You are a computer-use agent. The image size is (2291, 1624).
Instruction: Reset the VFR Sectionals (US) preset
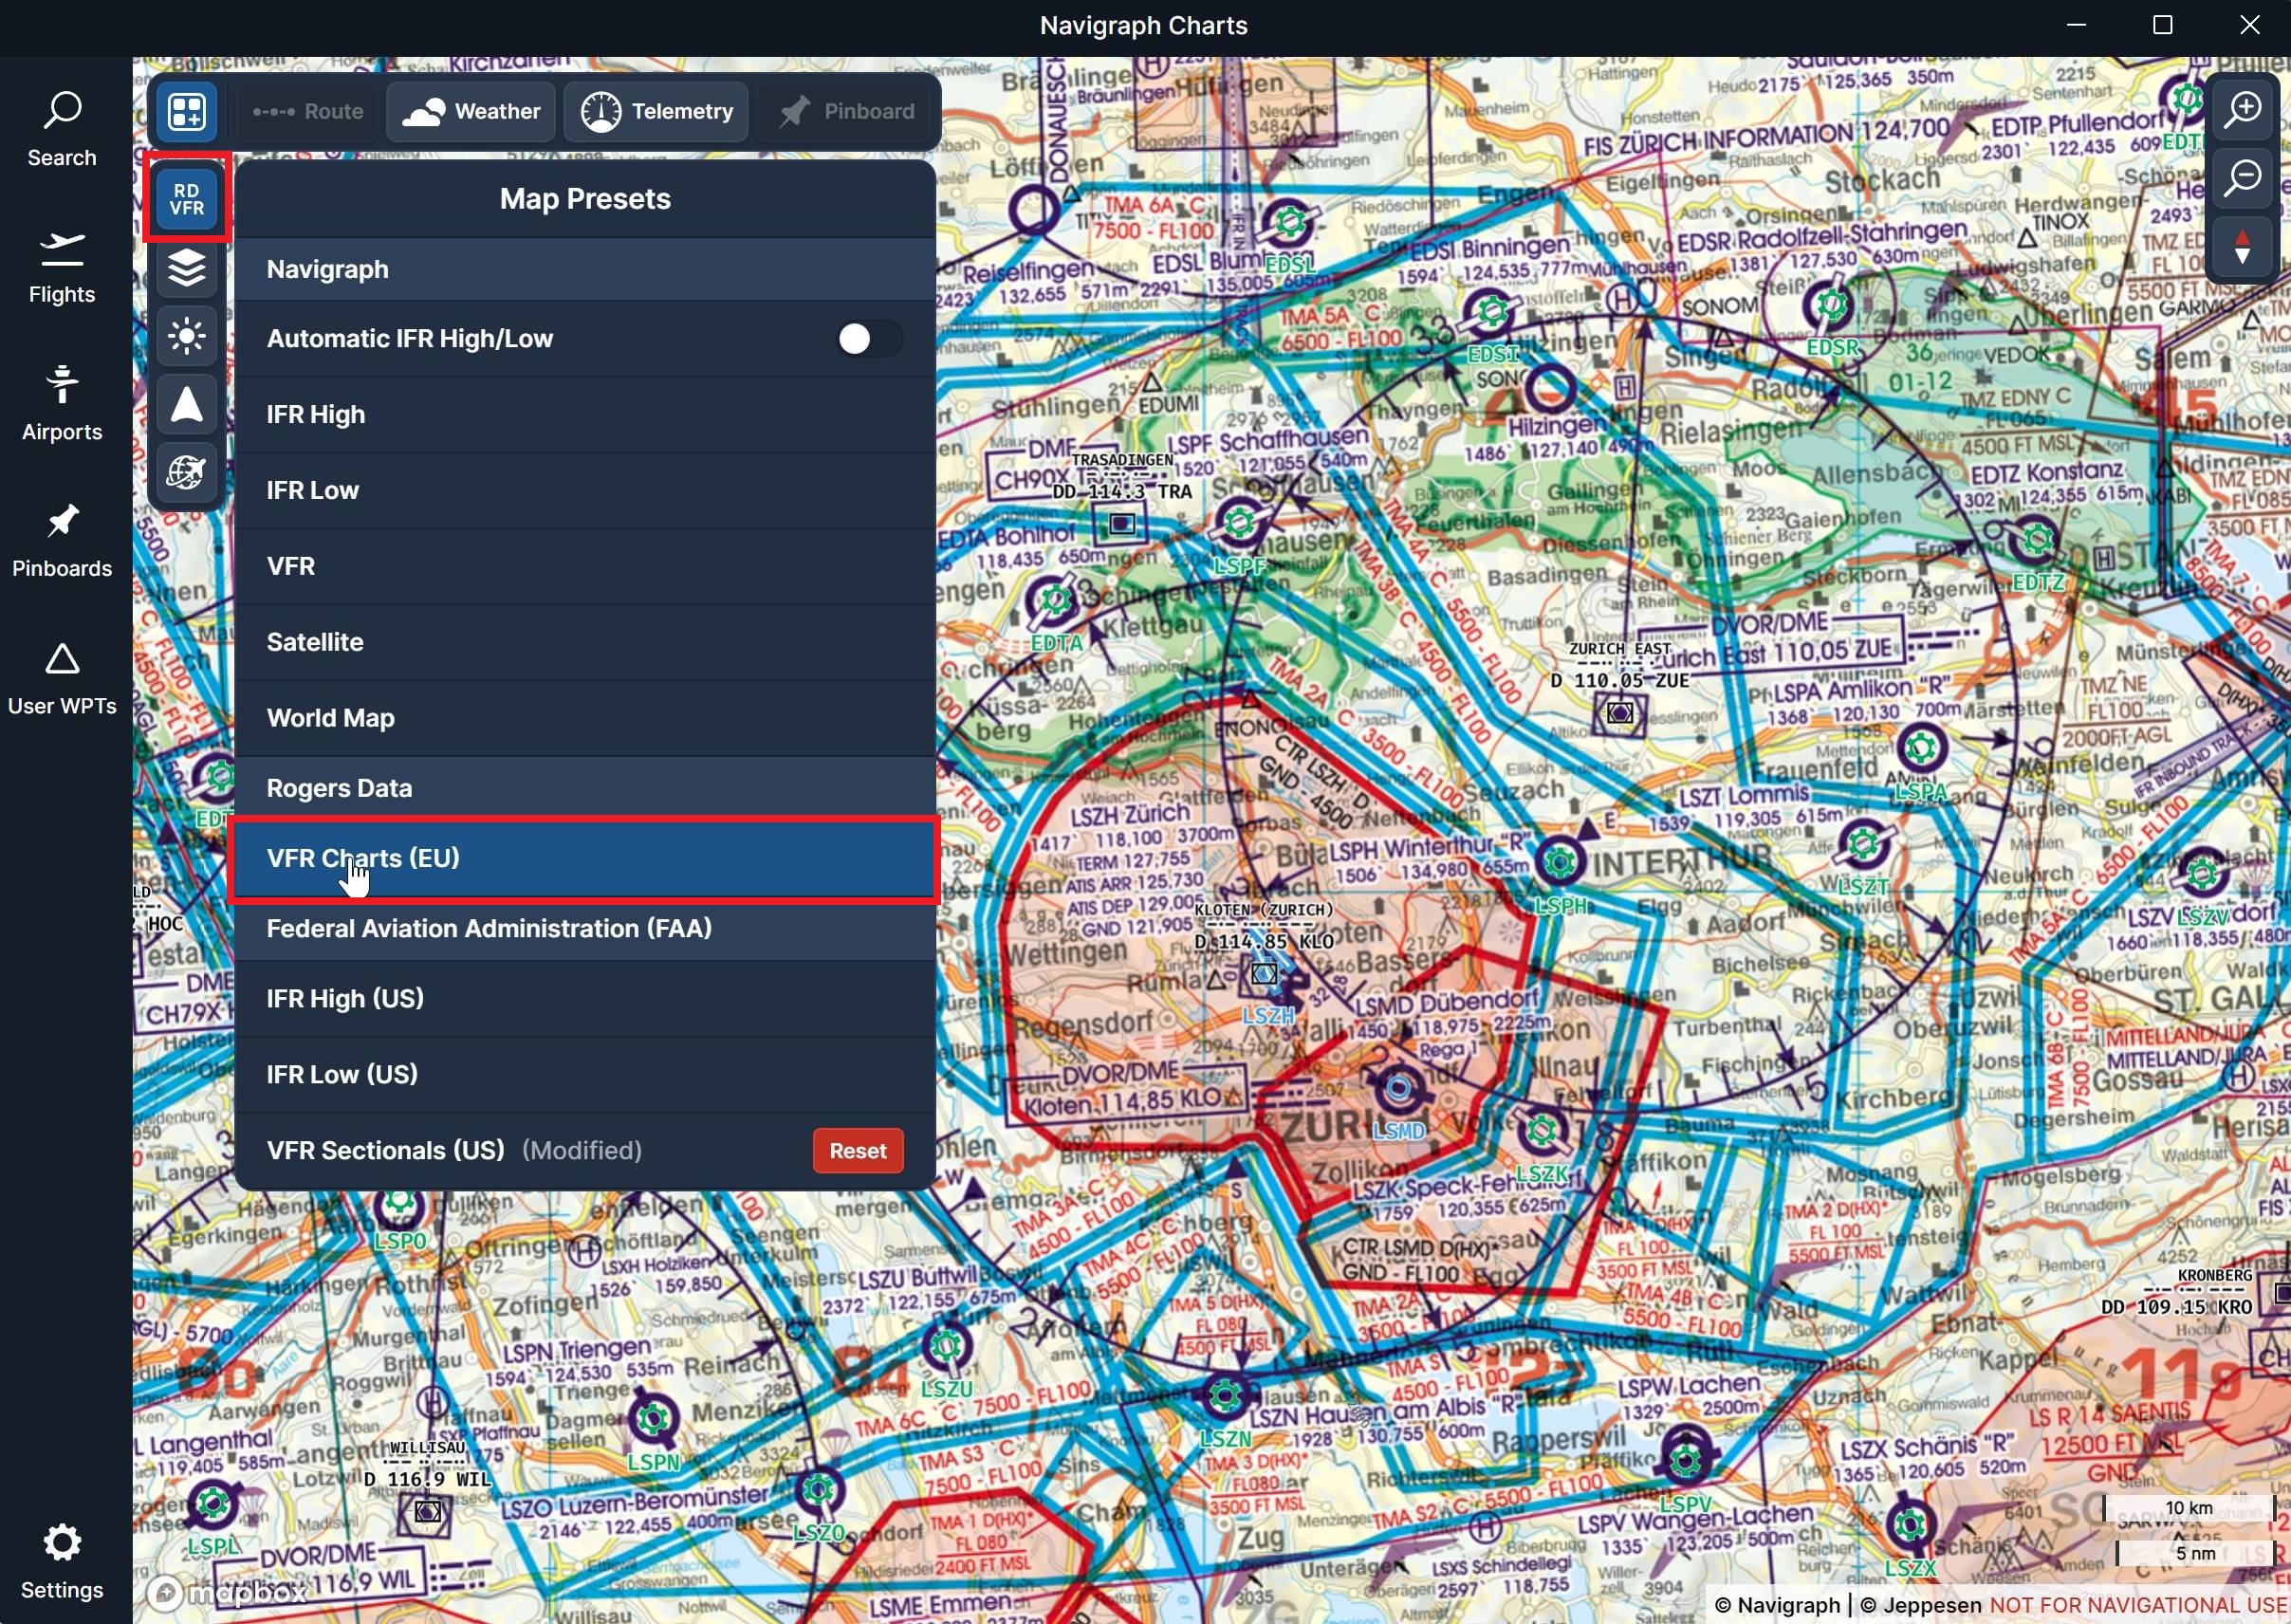coord(857,1150)
